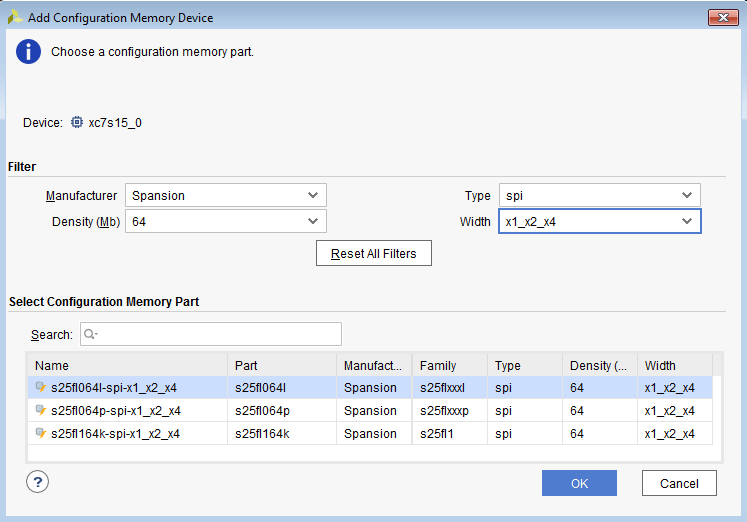The image size is (747, 522).
Task: Click the blue info icon at top
Action: tap(28, 52)
